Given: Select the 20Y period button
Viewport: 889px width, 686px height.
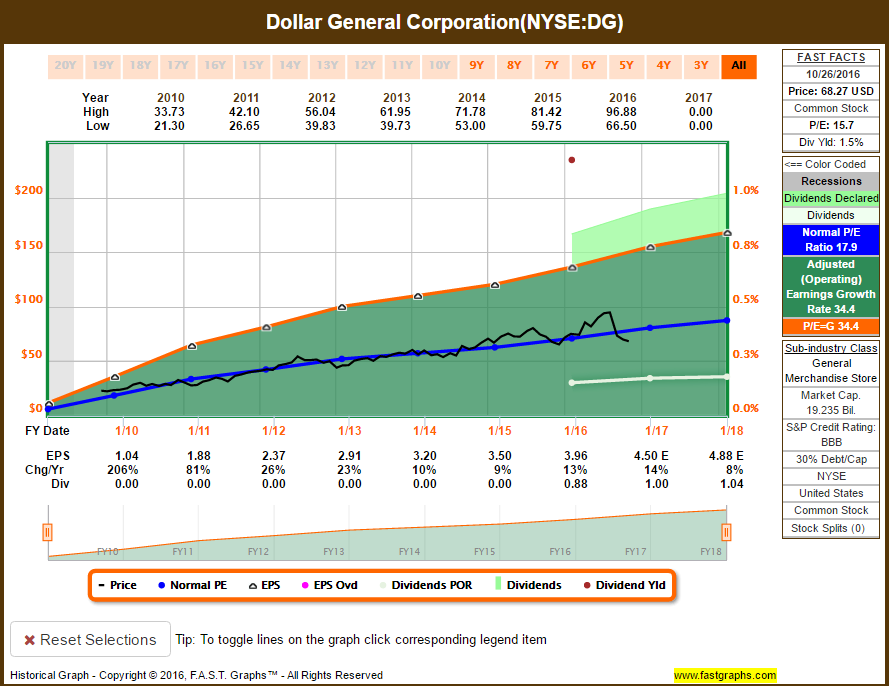Looking at the screenshot, I should 65,66.
